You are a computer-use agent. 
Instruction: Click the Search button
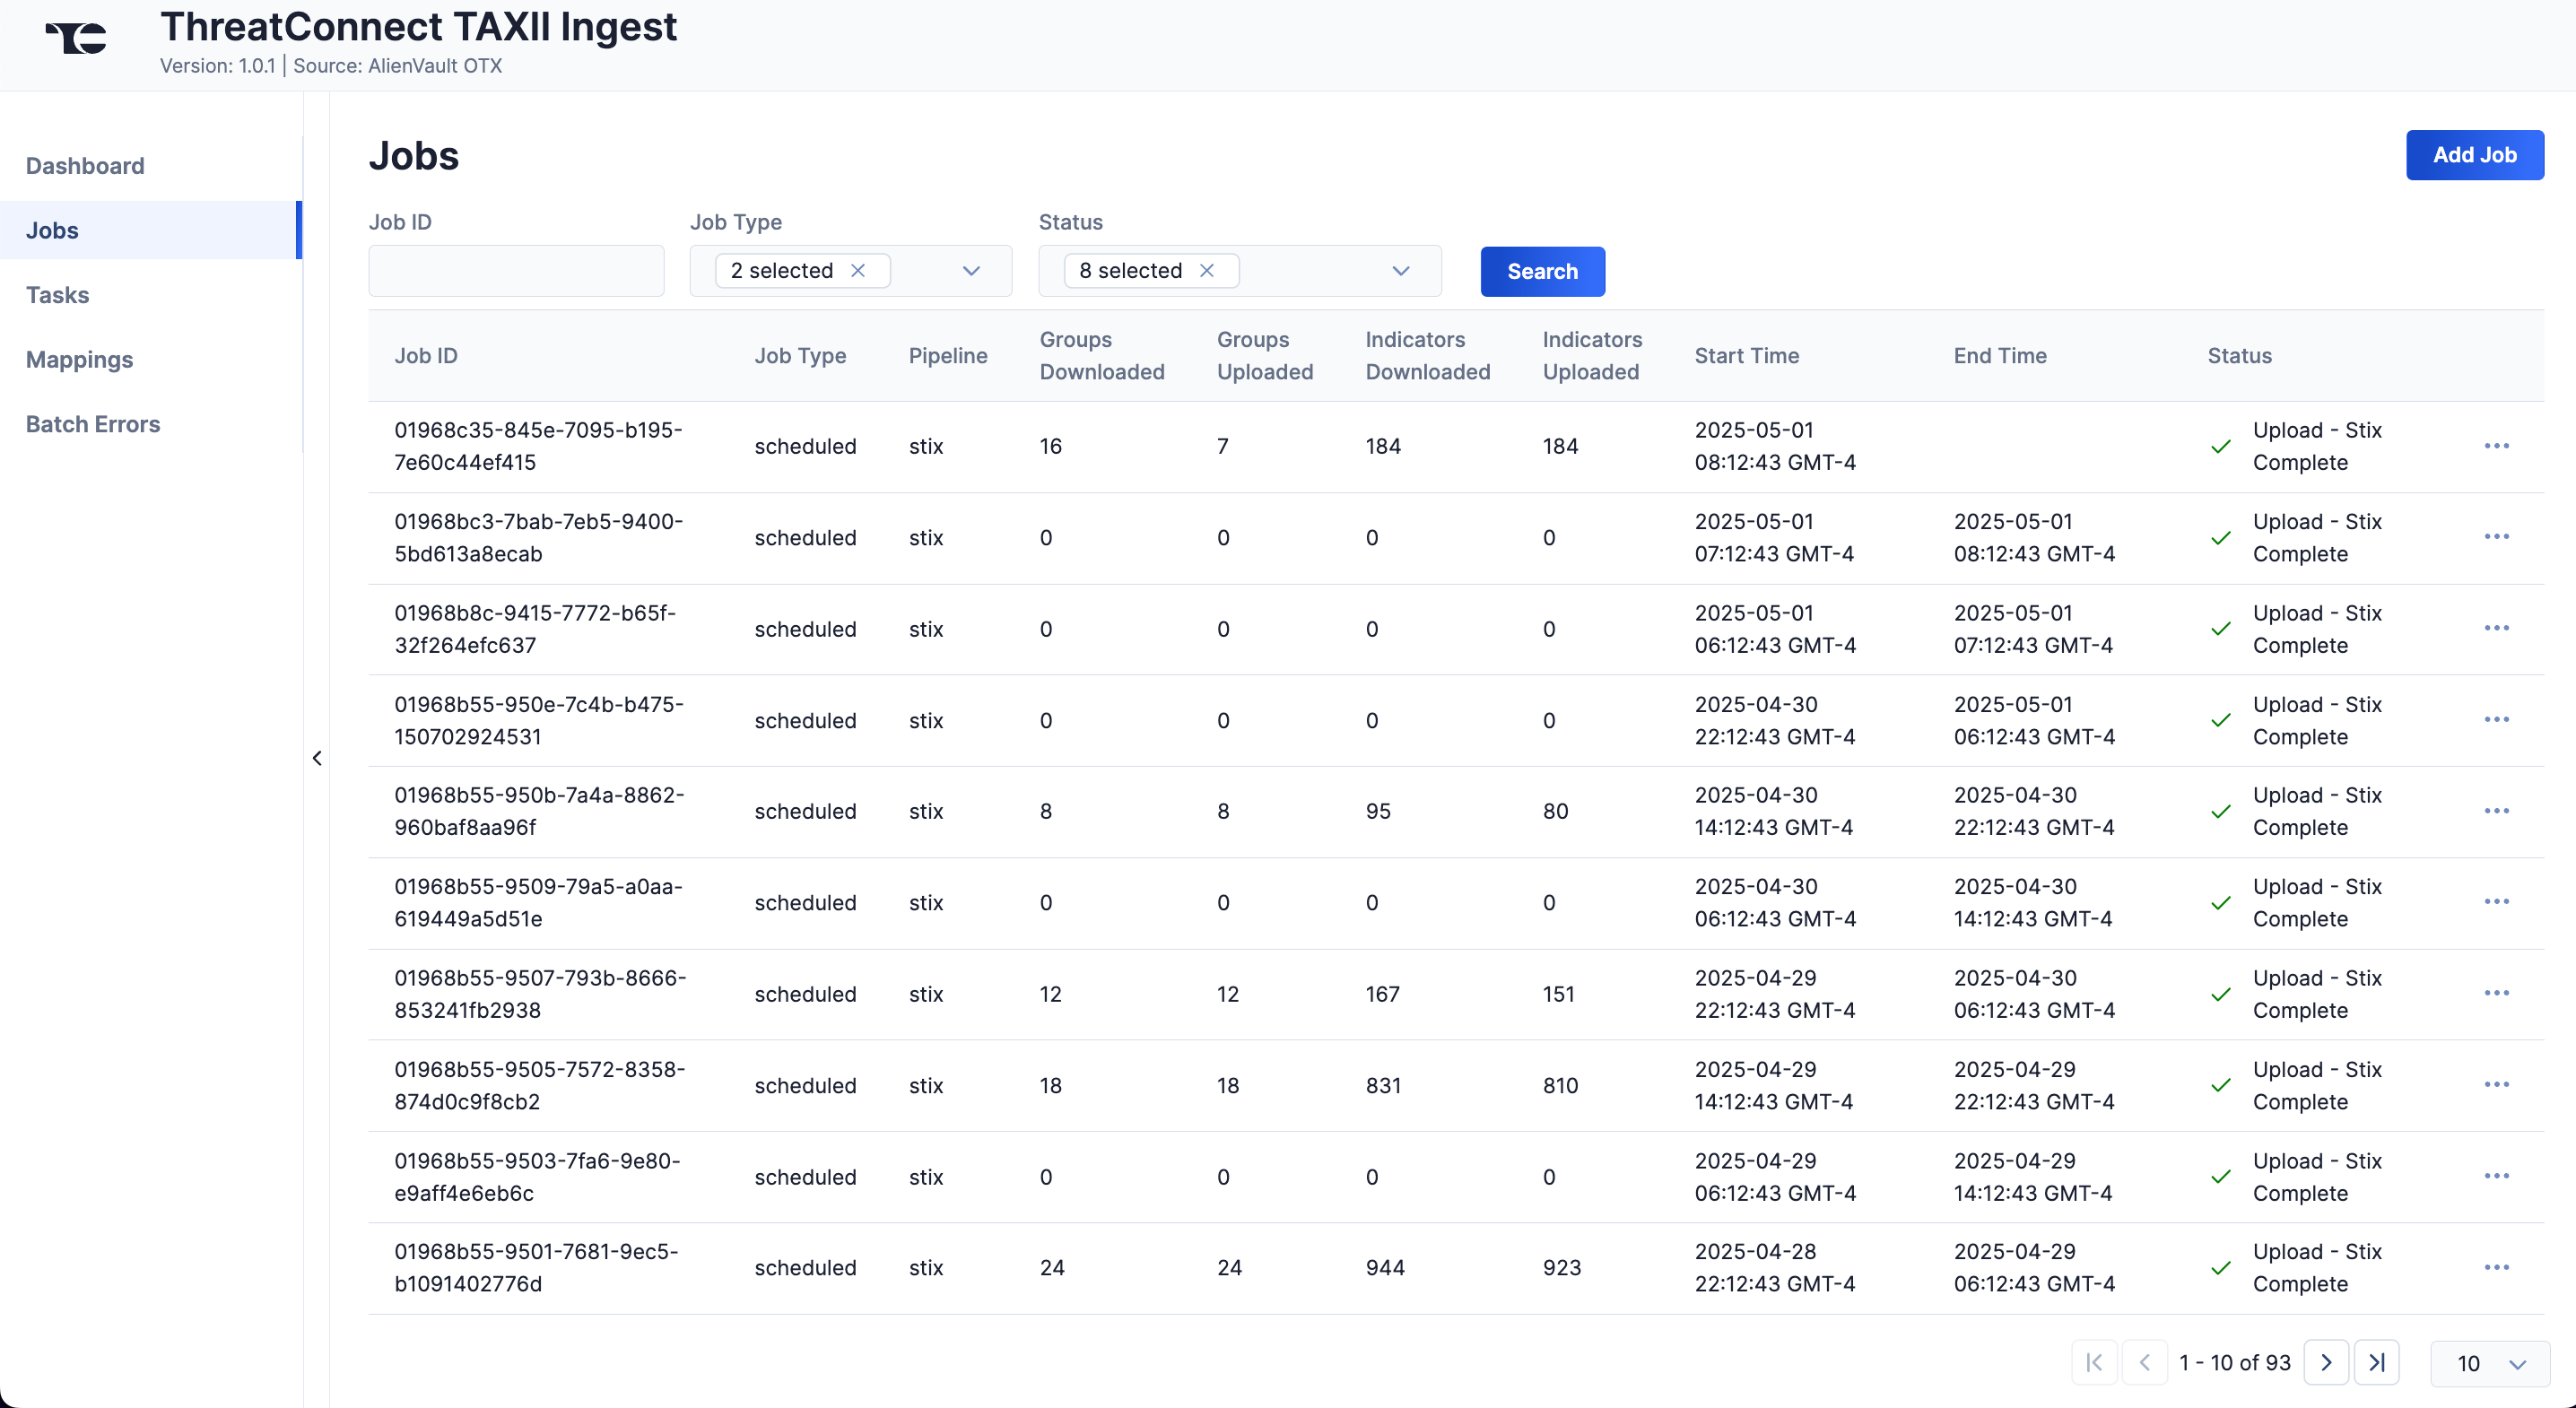point(1542,272)
